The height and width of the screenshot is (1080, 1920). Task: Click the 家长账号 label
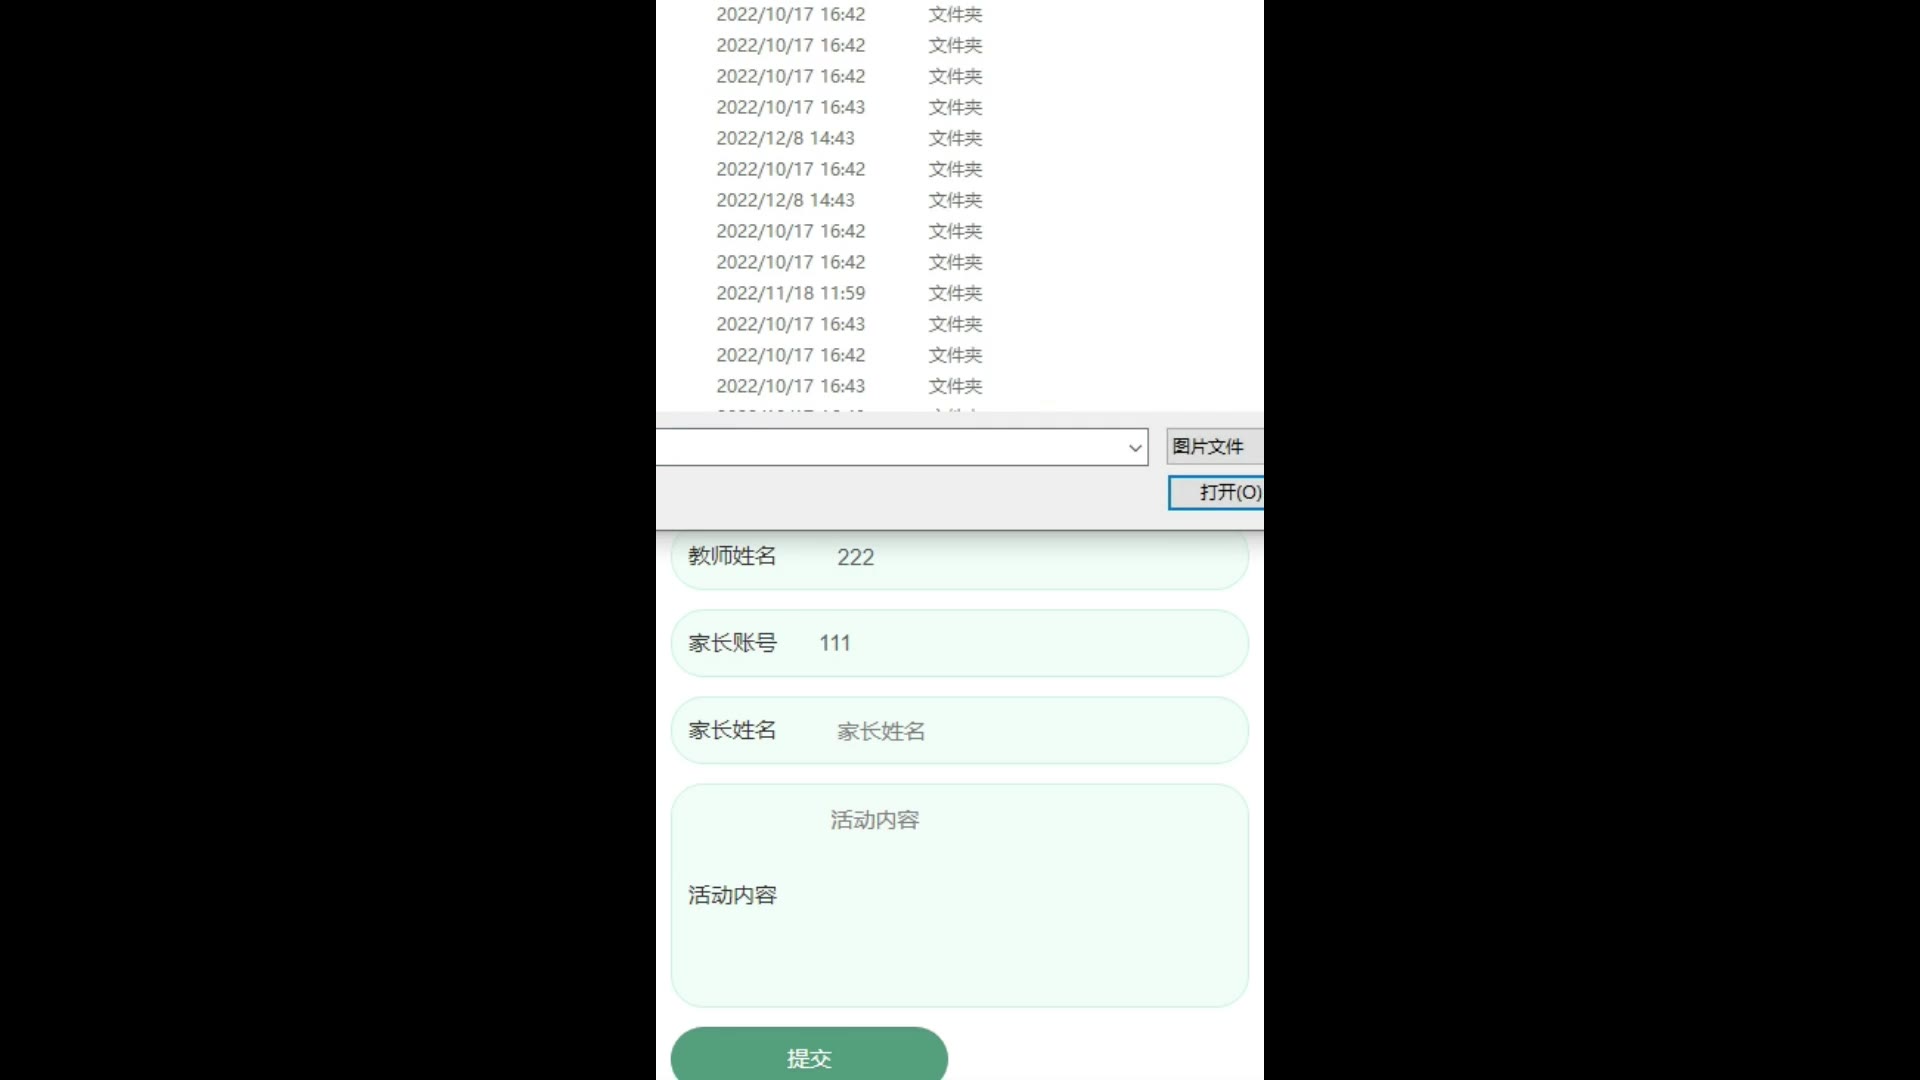pos(732,643)
